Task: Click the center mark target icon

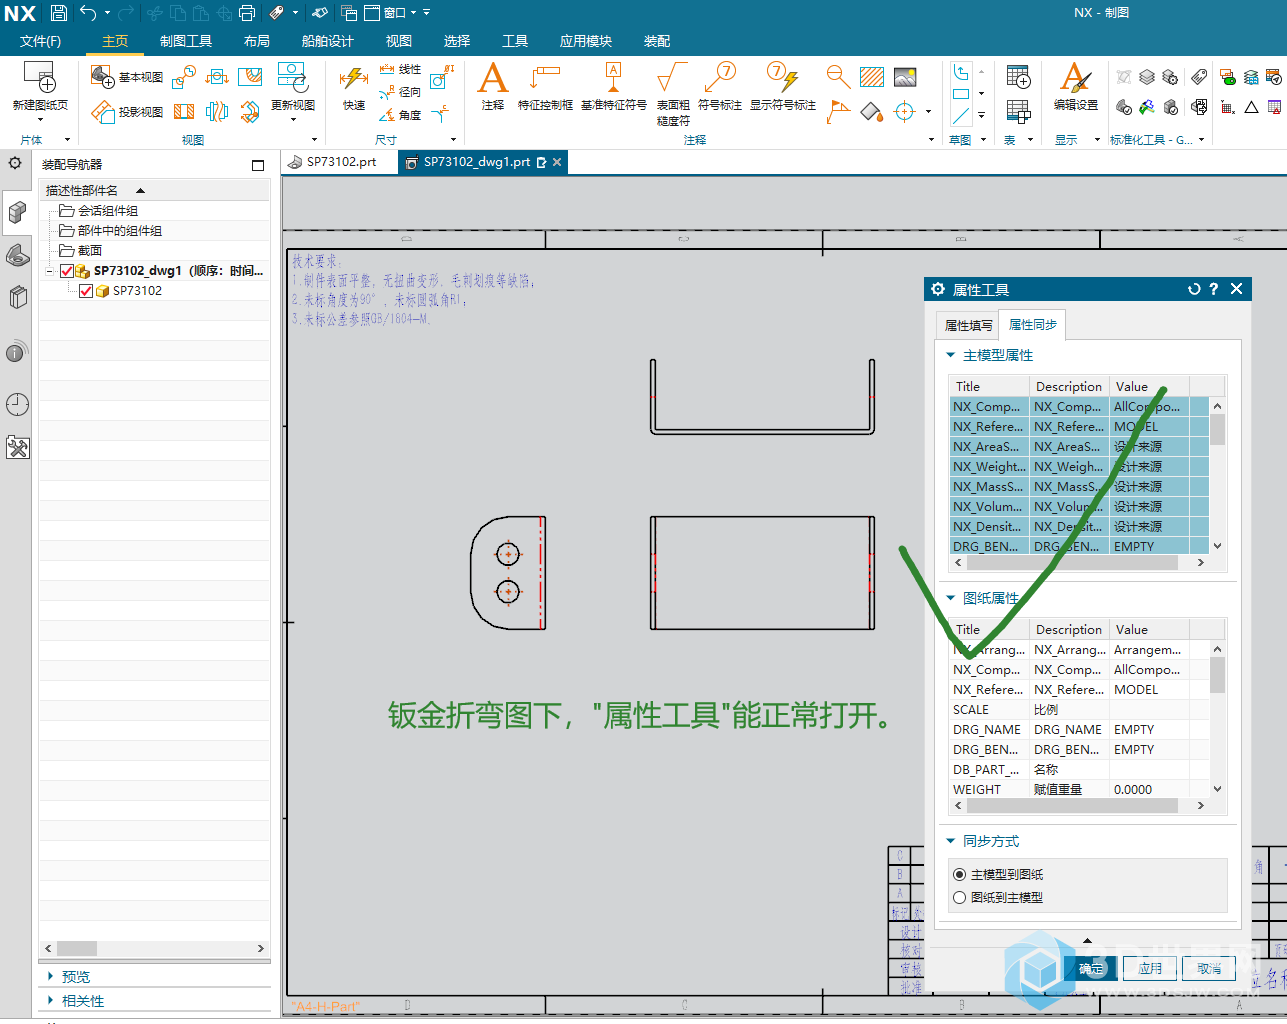Action: 905,111
